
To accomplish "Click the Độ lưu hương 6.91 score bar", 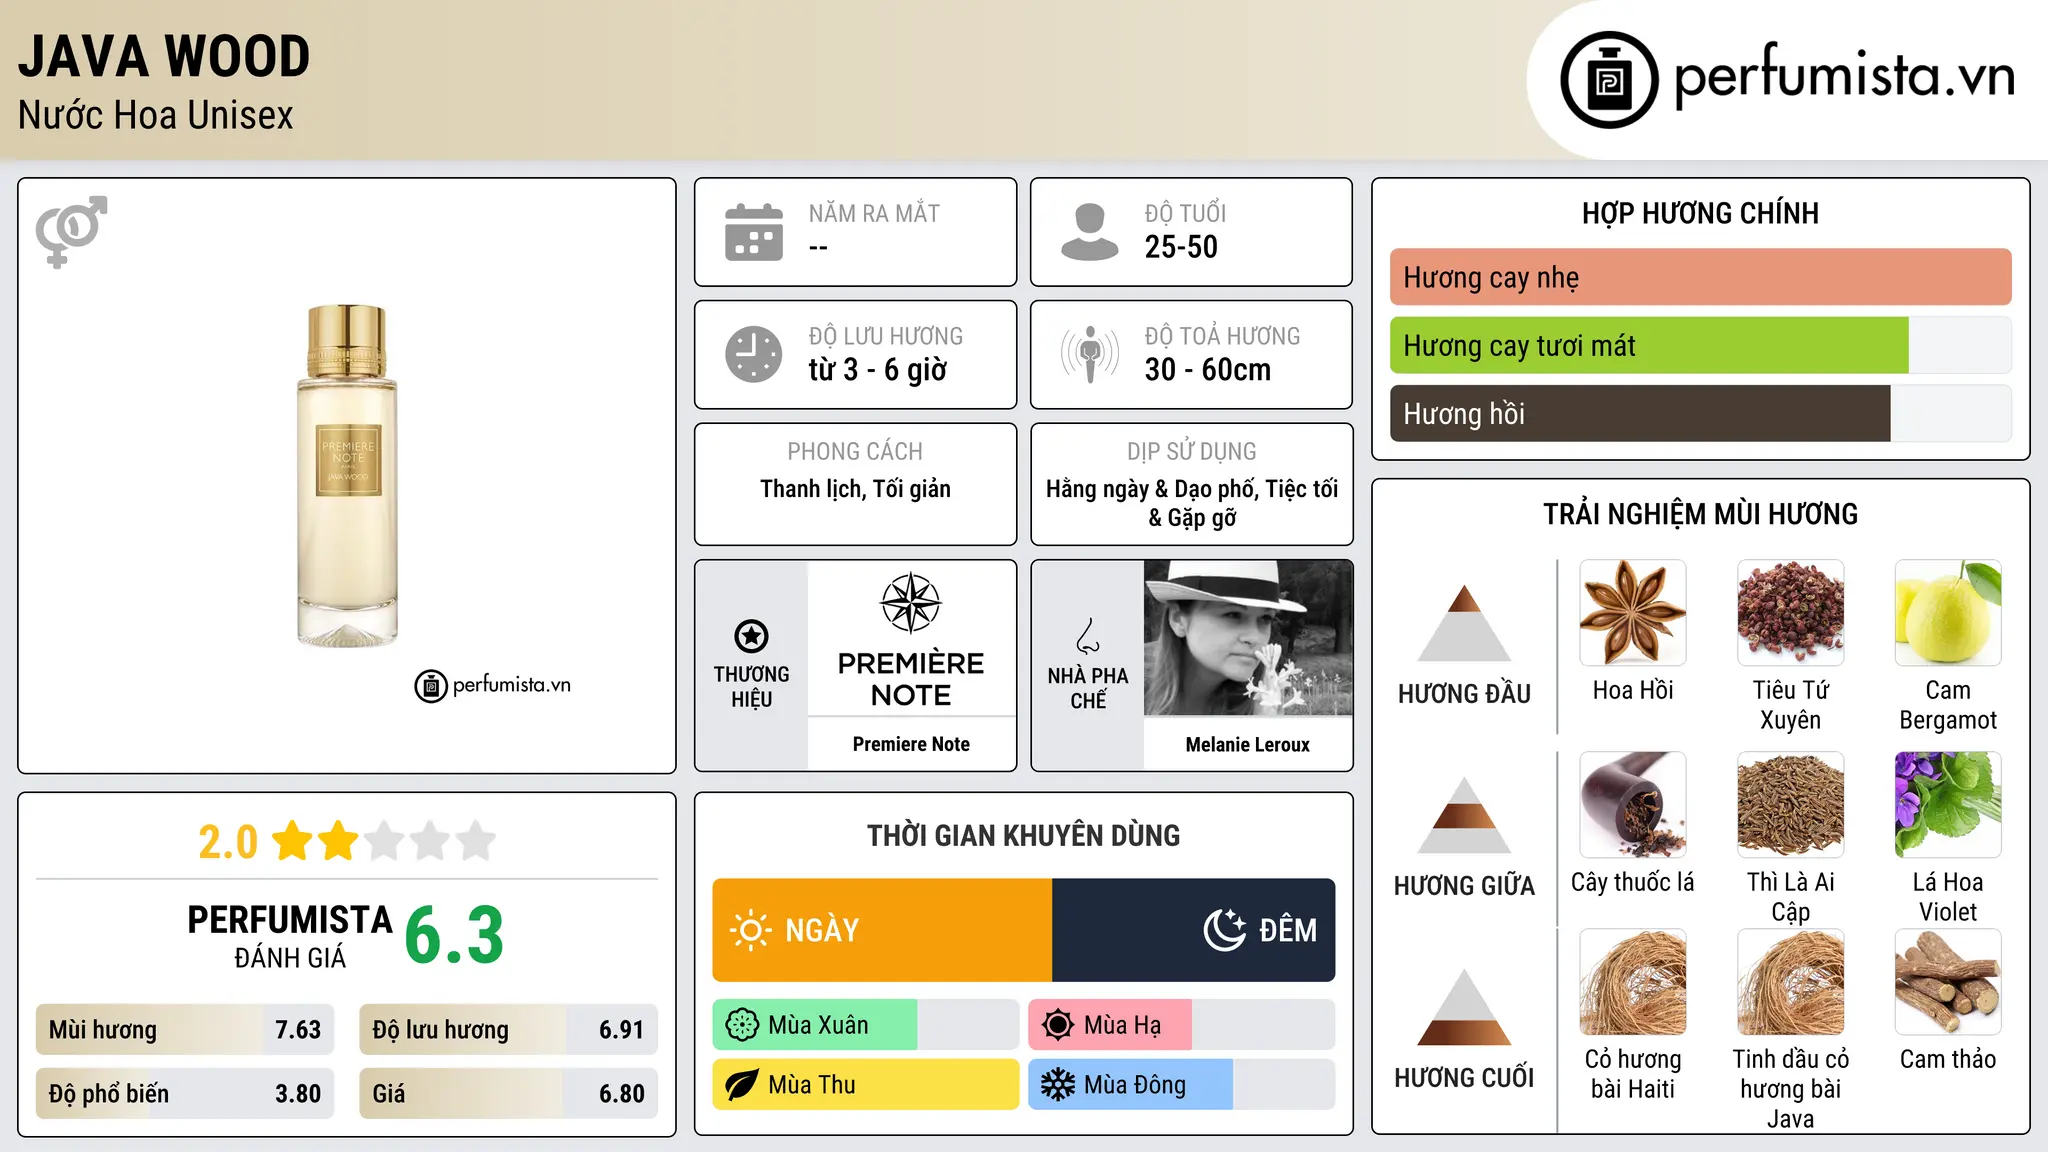I will tap(508, 1030).
